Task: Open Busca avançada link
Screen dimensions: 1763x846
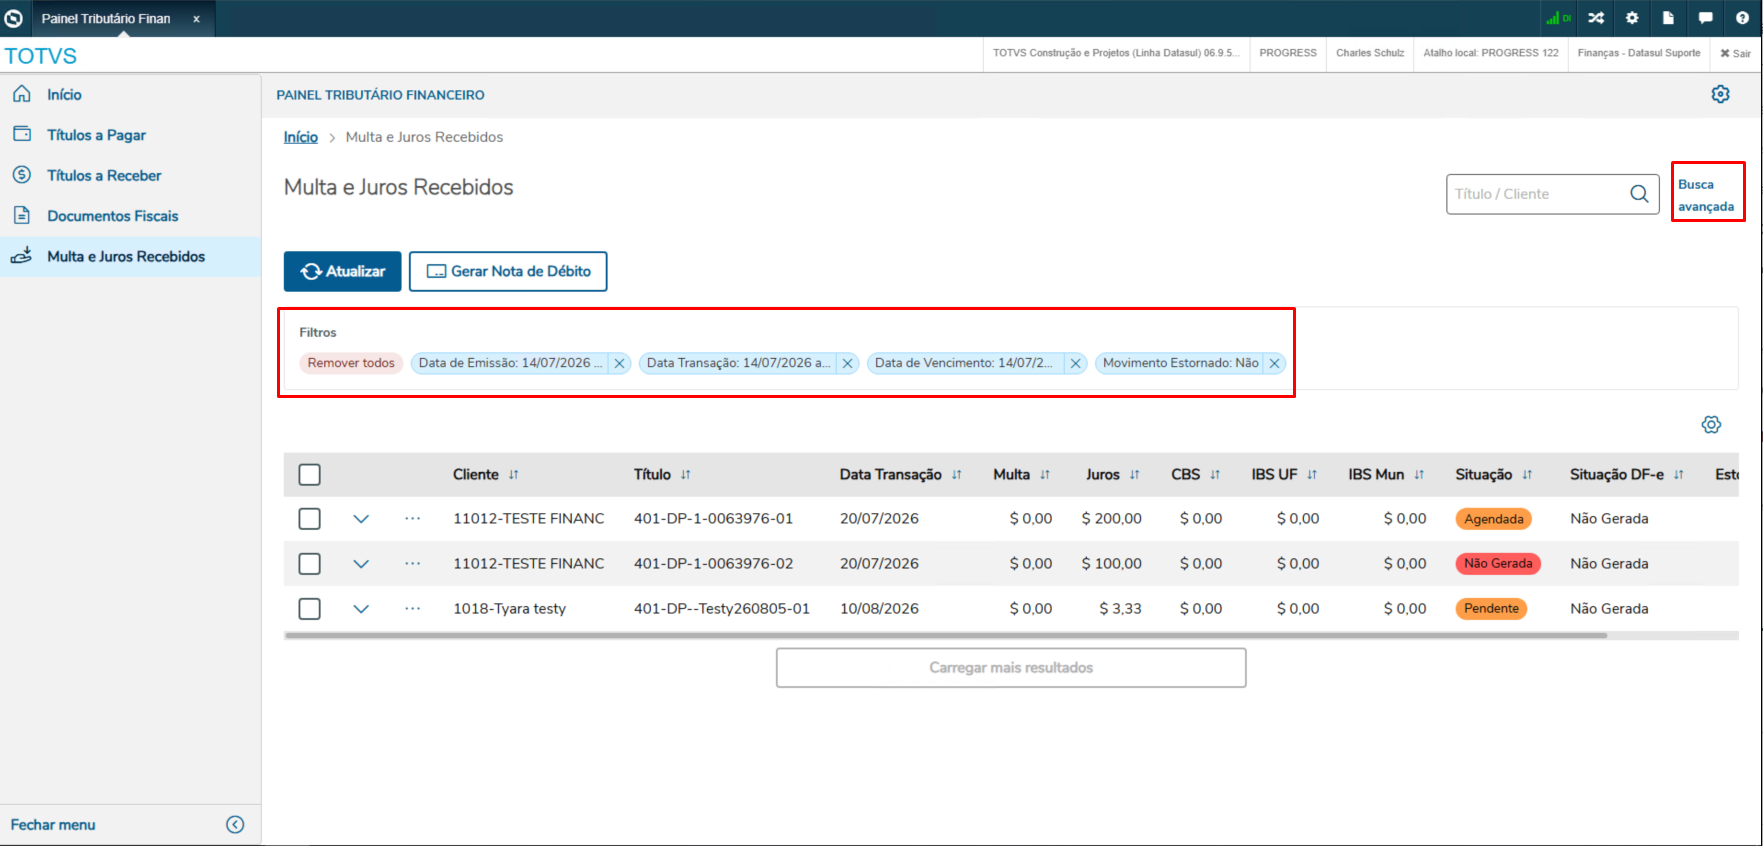Action: tap(1706, 195)
